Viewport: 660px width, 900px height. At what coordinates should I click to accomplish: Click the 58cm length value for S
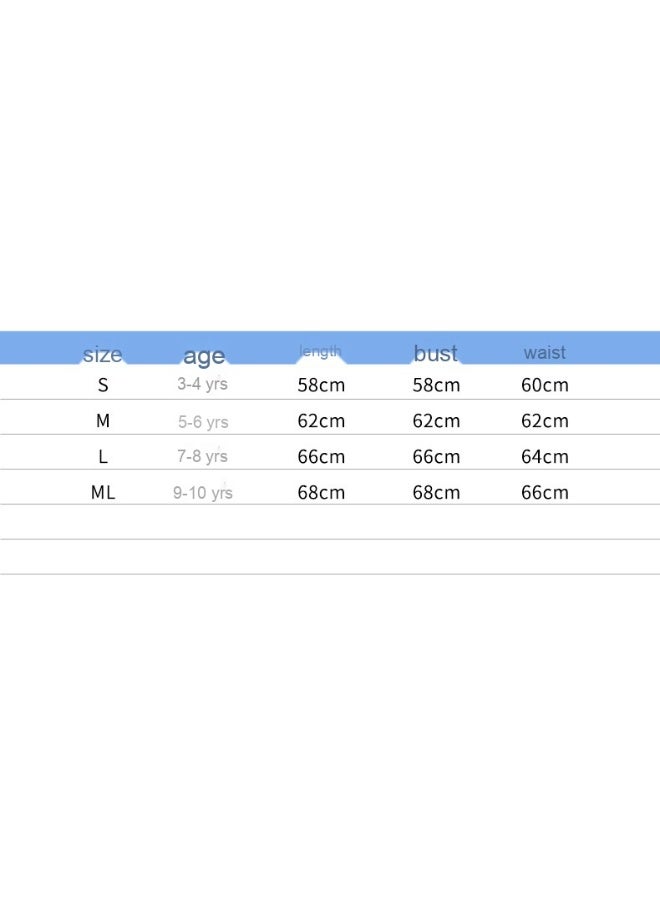(321, 385)
